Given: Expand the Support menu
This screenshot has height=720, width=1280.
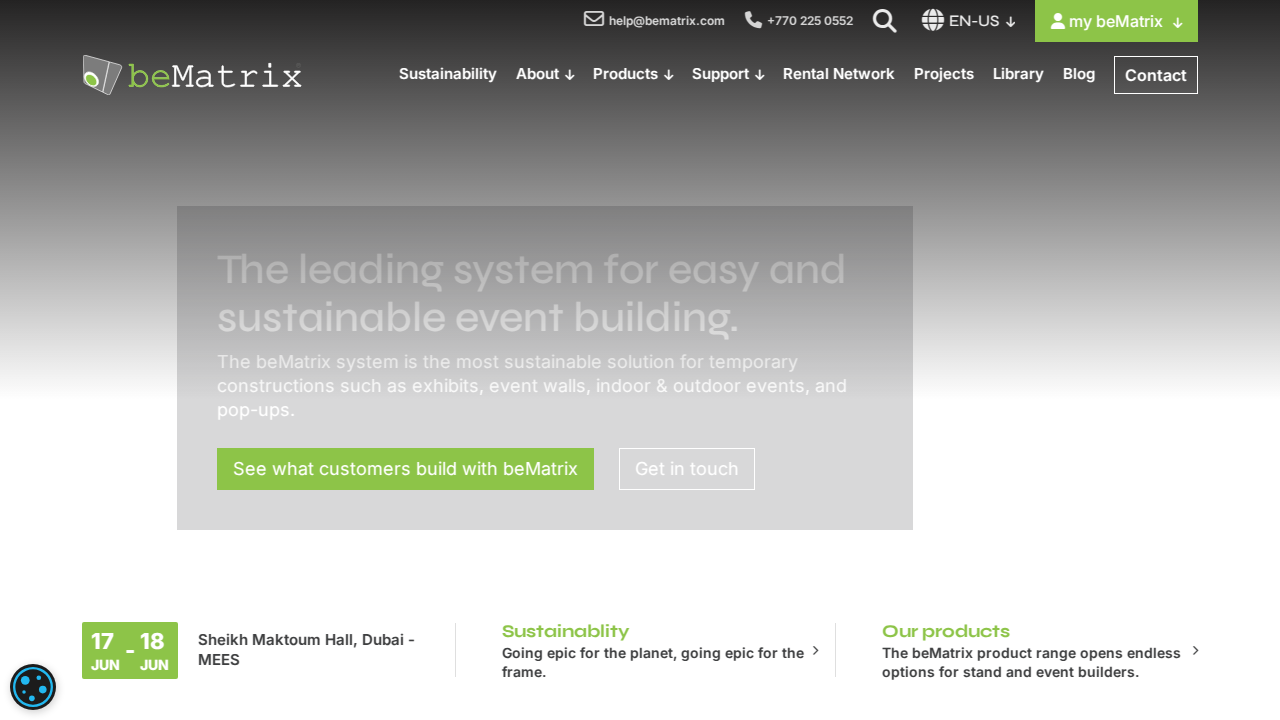Looking at the screenshot, I should coord(728,74).
